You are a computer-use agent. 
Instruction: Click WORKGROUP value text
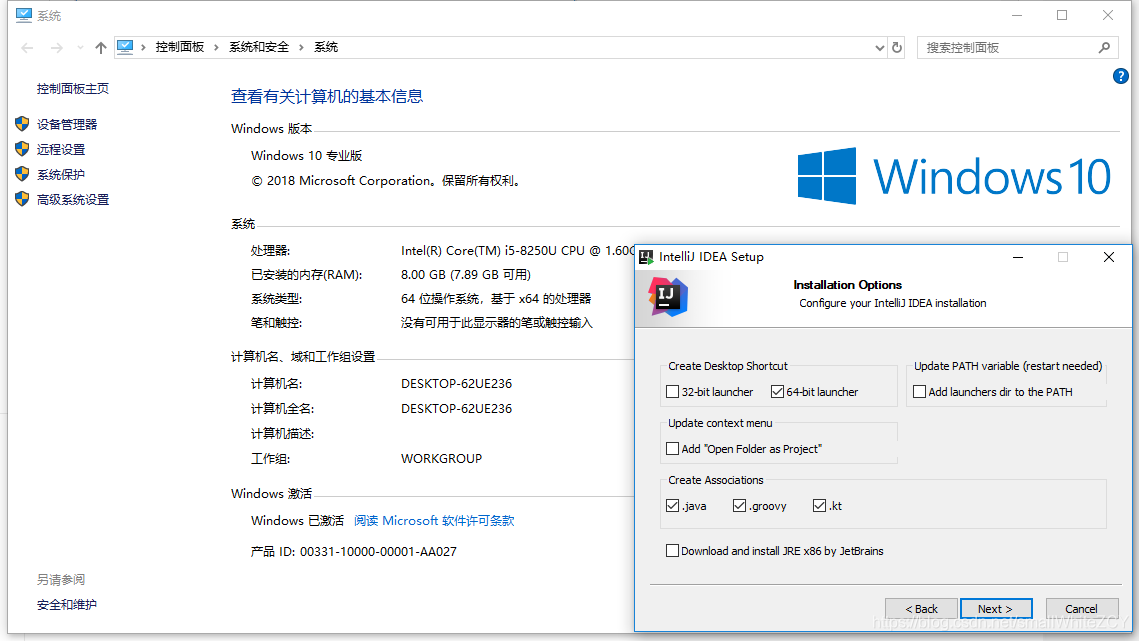tap(441, 459)
